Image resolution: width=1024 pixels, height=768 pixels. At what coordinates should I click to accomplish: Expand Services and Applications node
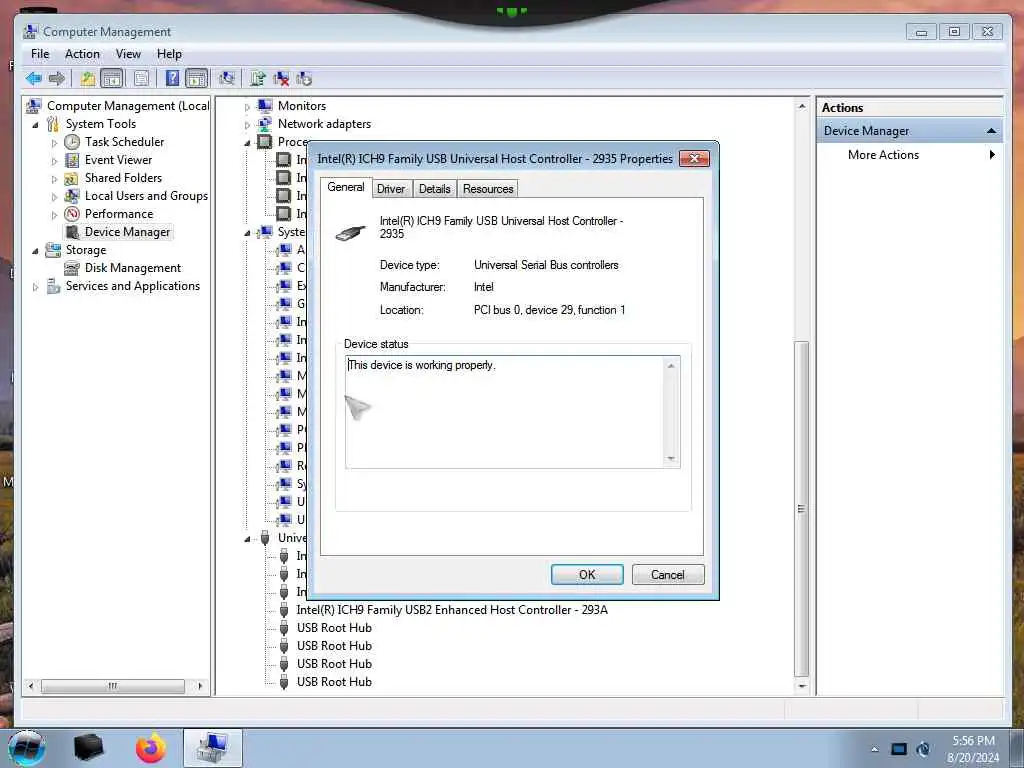[35, 287]
